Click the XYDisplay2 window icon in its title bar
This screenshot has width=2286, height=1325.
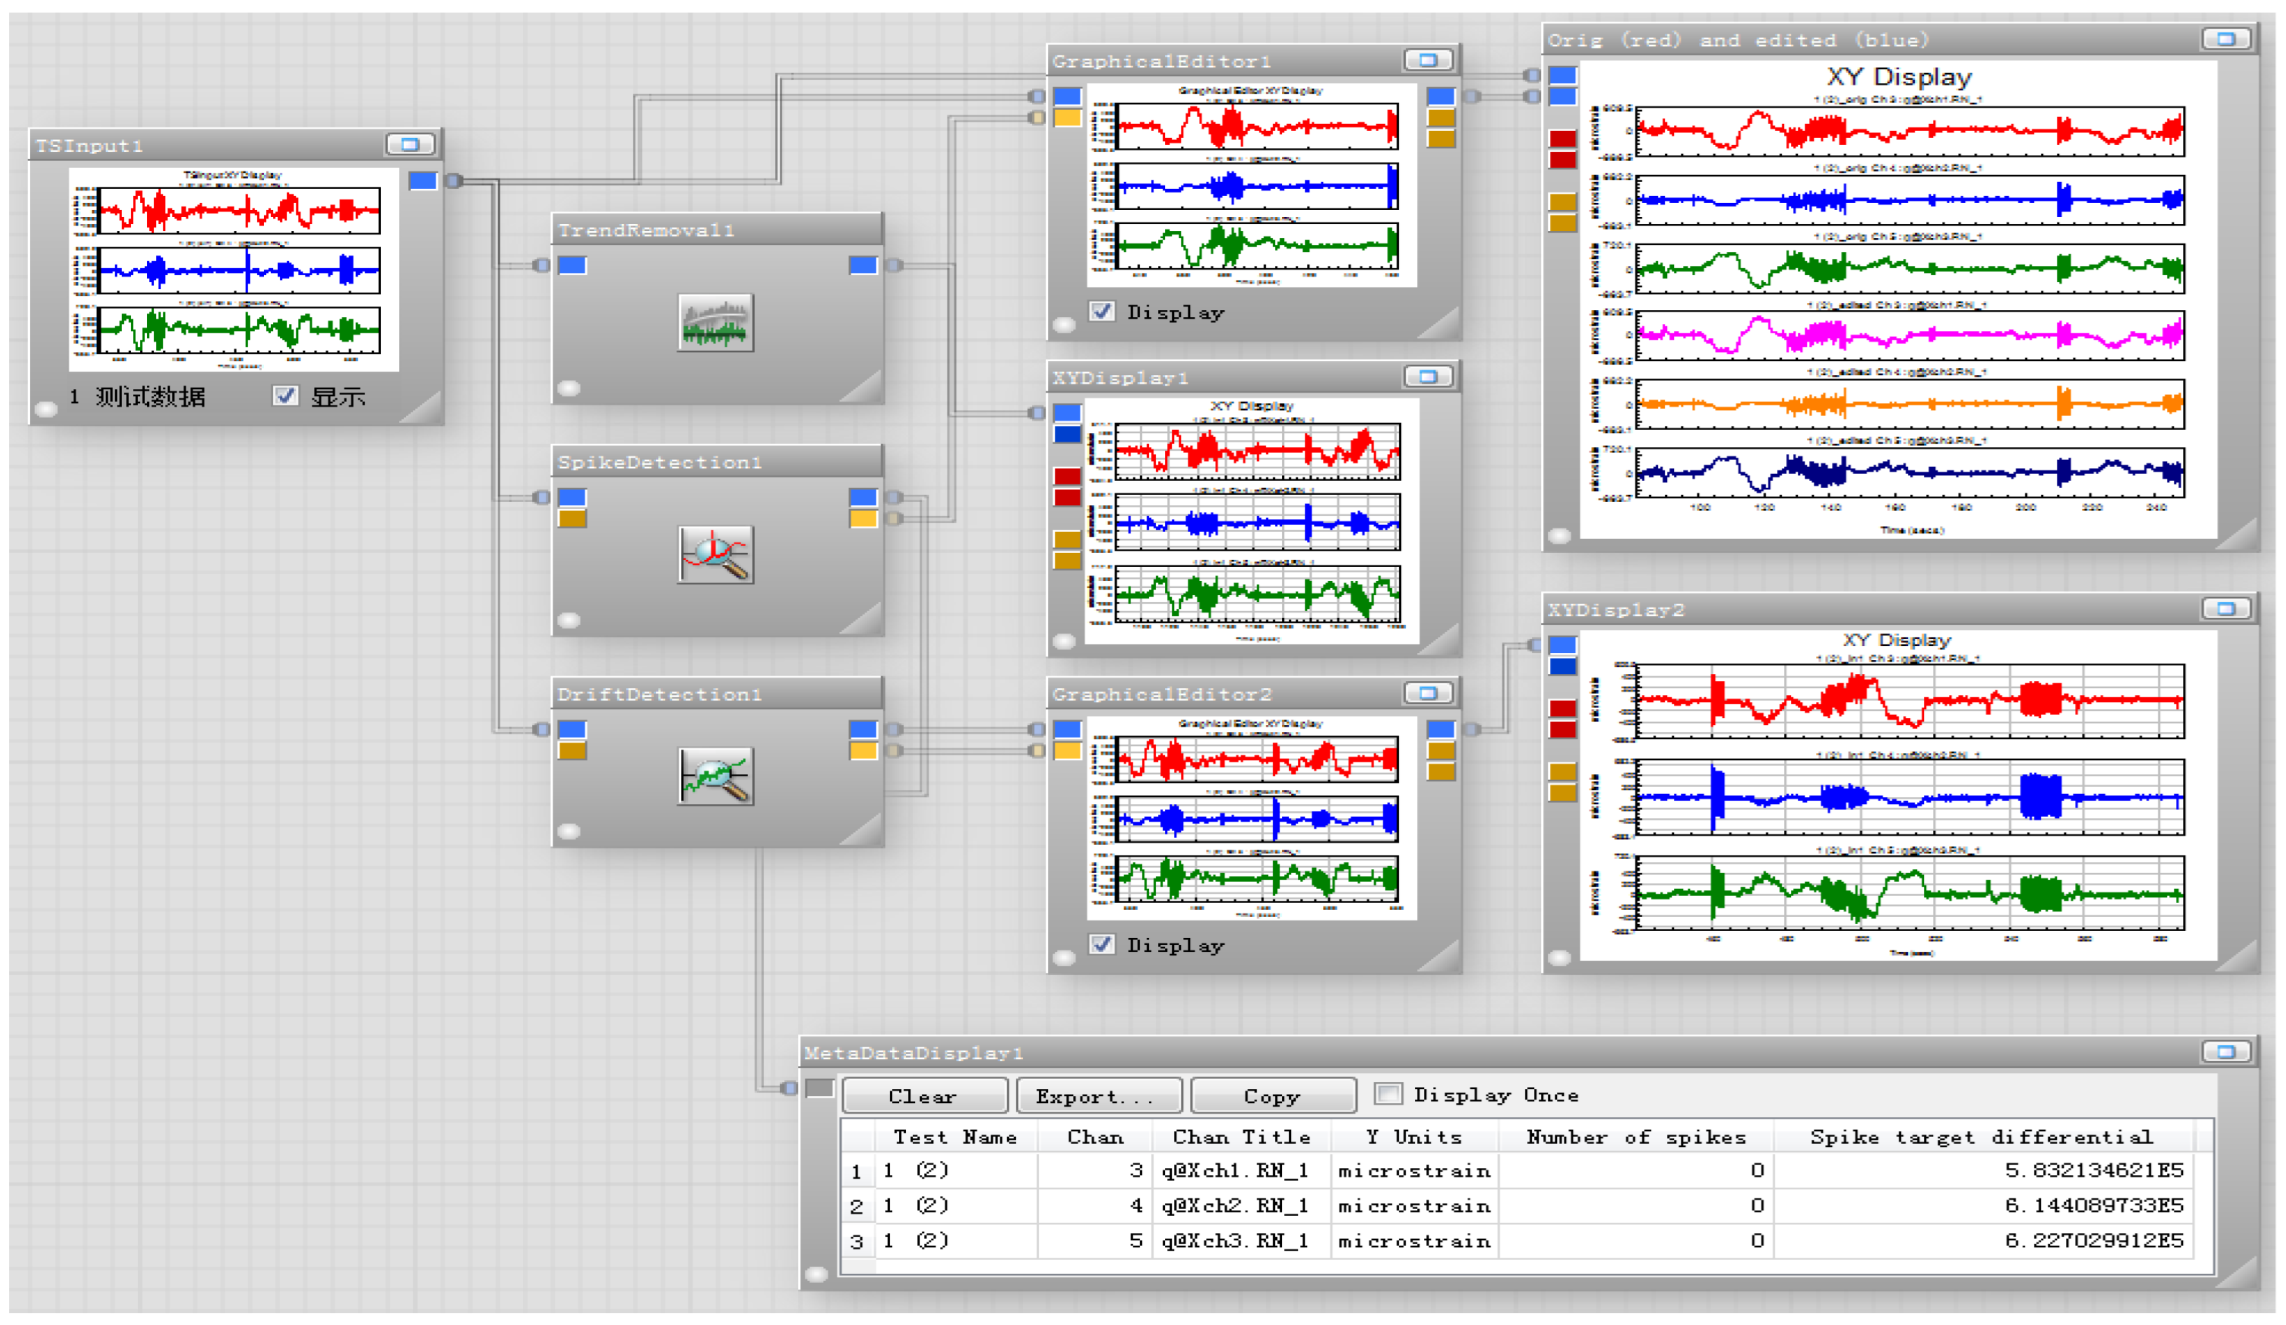tap(2225, 609)
